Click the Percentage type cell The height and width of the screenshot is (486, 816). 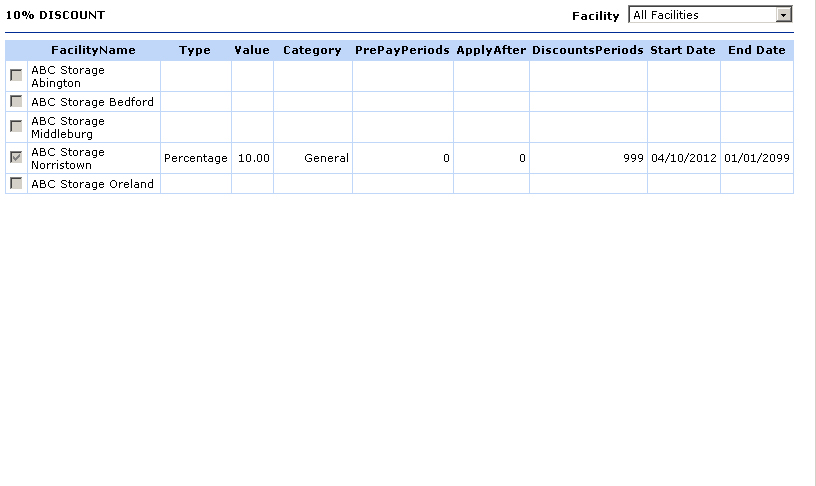tap(196, 158)
